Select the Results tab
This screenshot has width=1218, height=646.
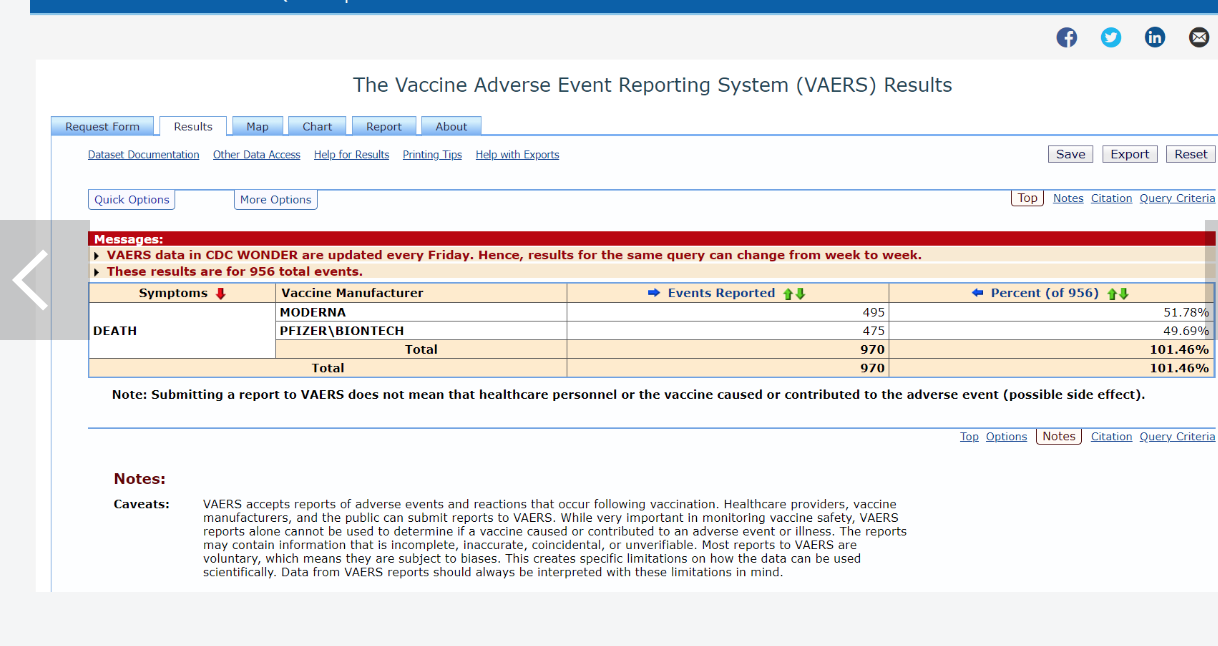click(193, 126)
